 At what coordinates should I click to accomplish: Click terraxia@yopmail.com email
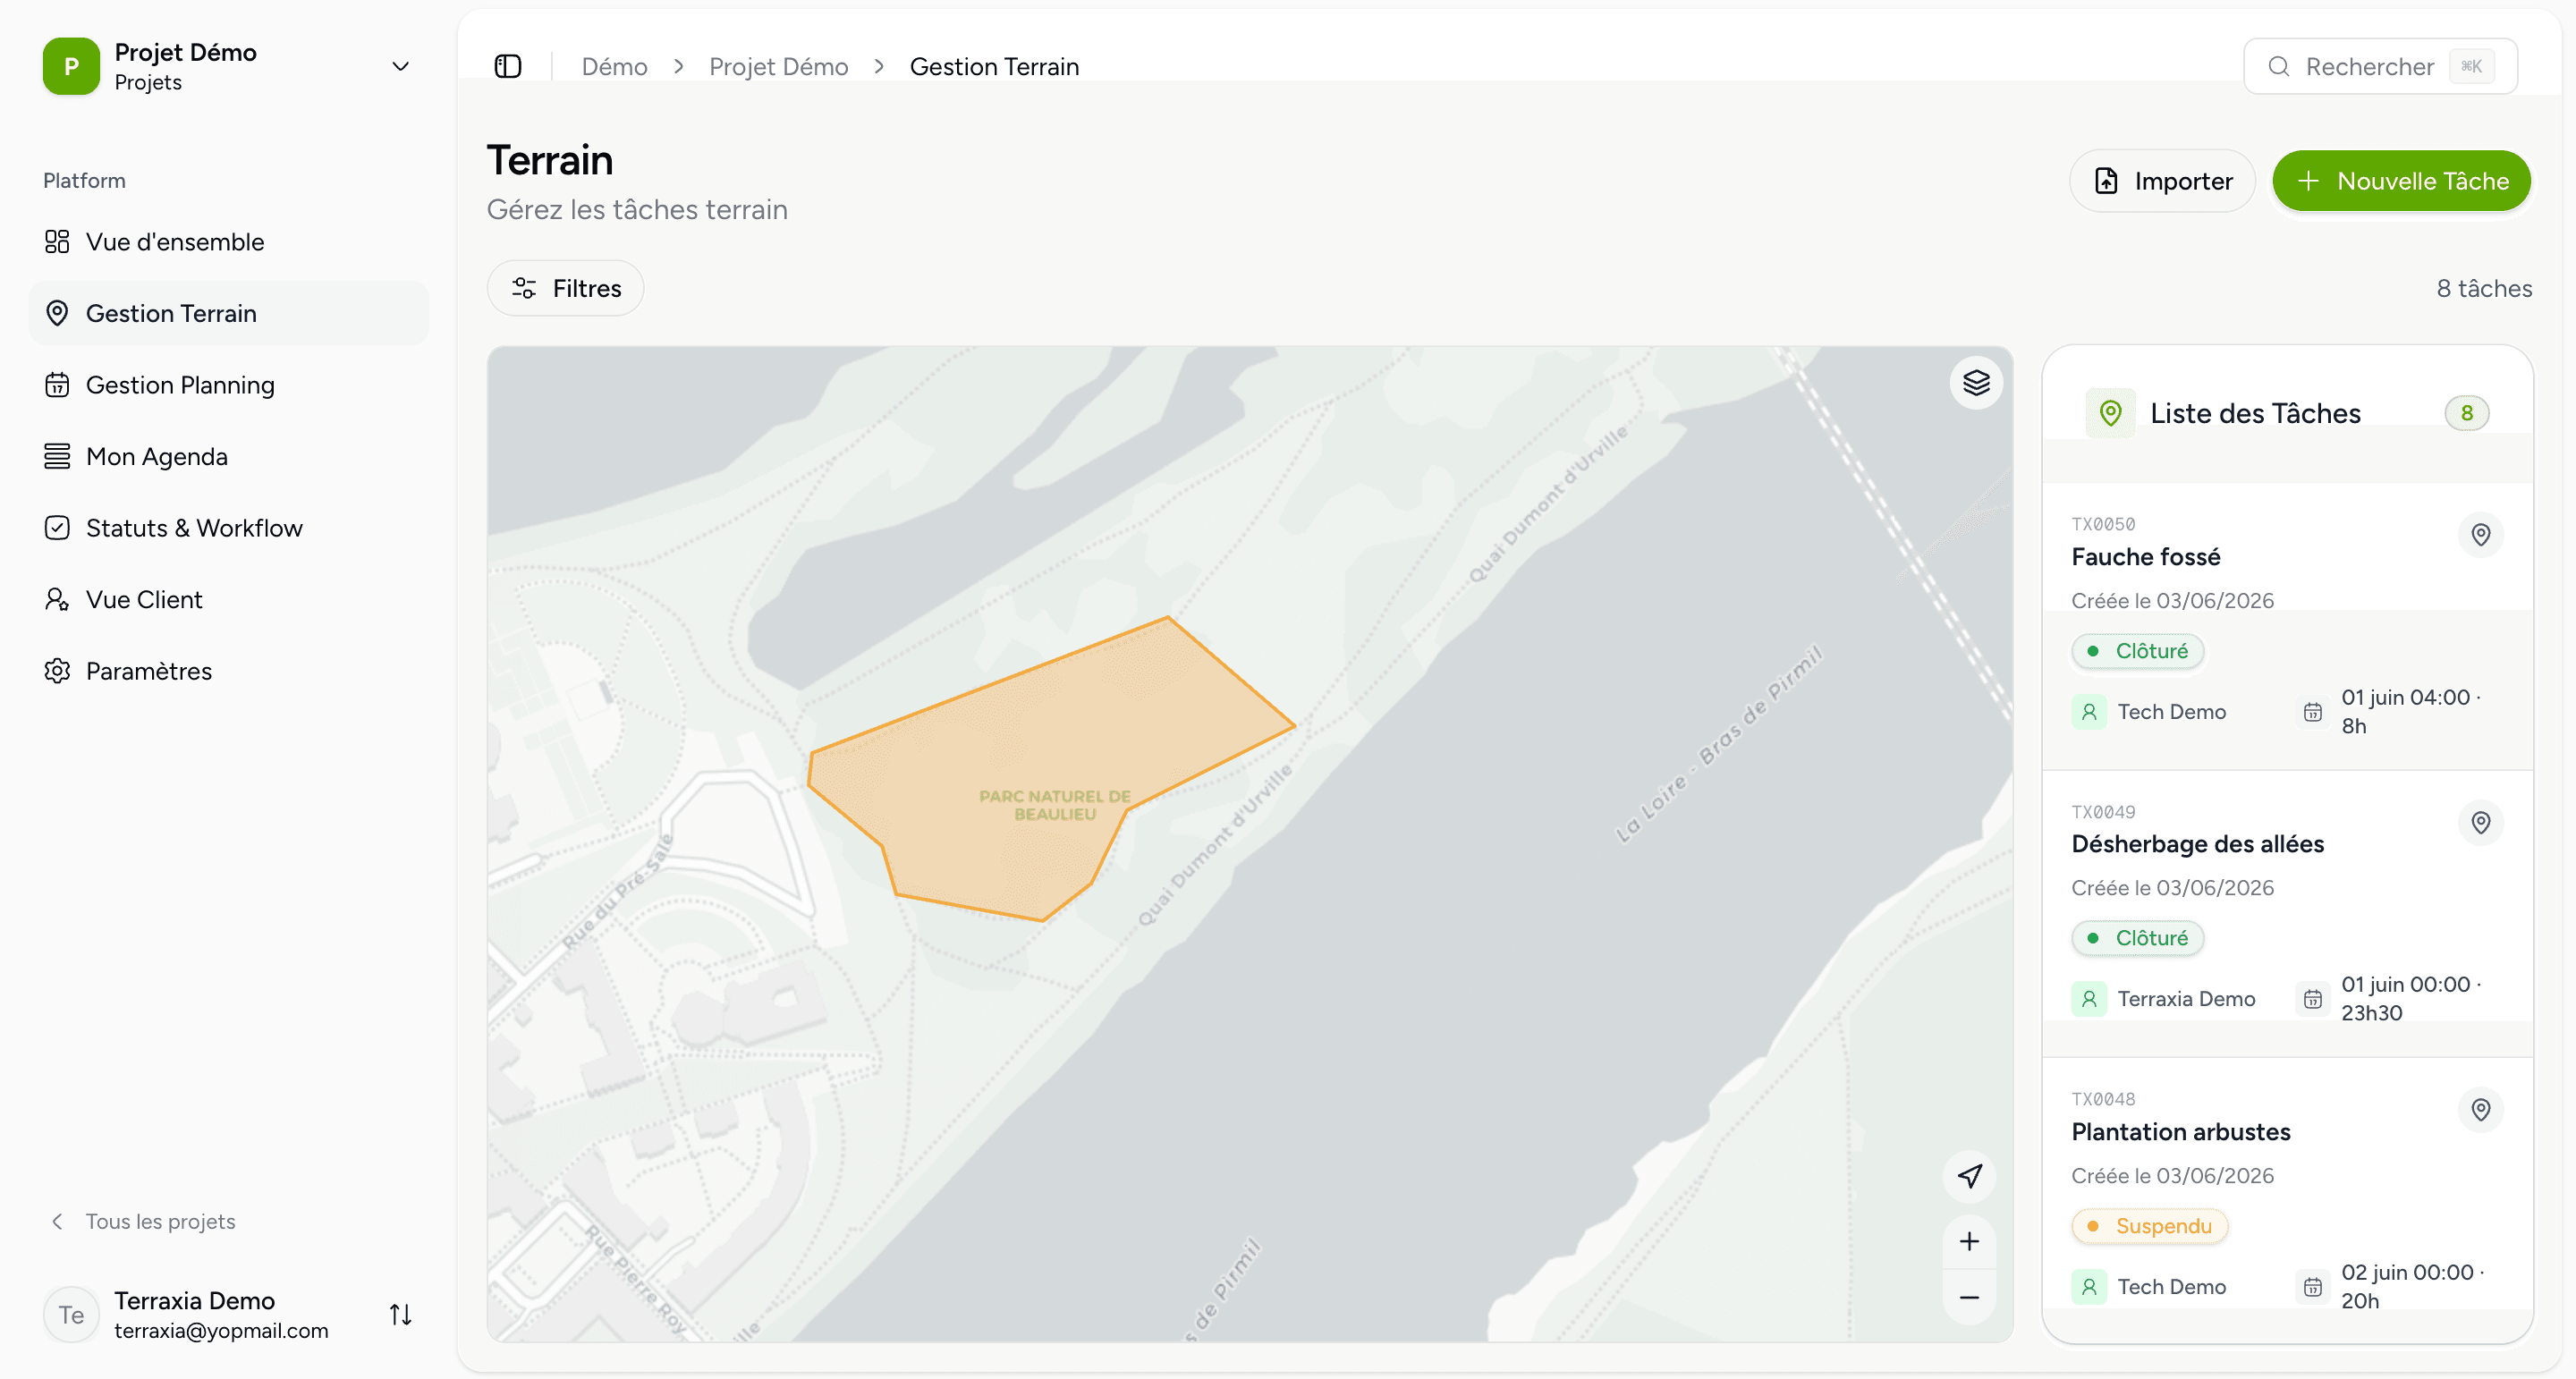221,1330
